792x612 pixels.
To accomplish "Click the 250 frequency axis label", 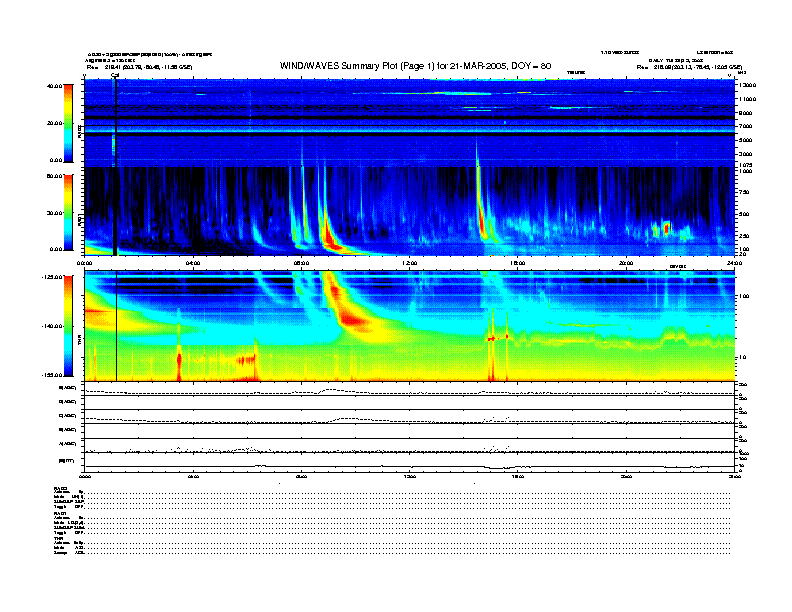I will (744, 236).
